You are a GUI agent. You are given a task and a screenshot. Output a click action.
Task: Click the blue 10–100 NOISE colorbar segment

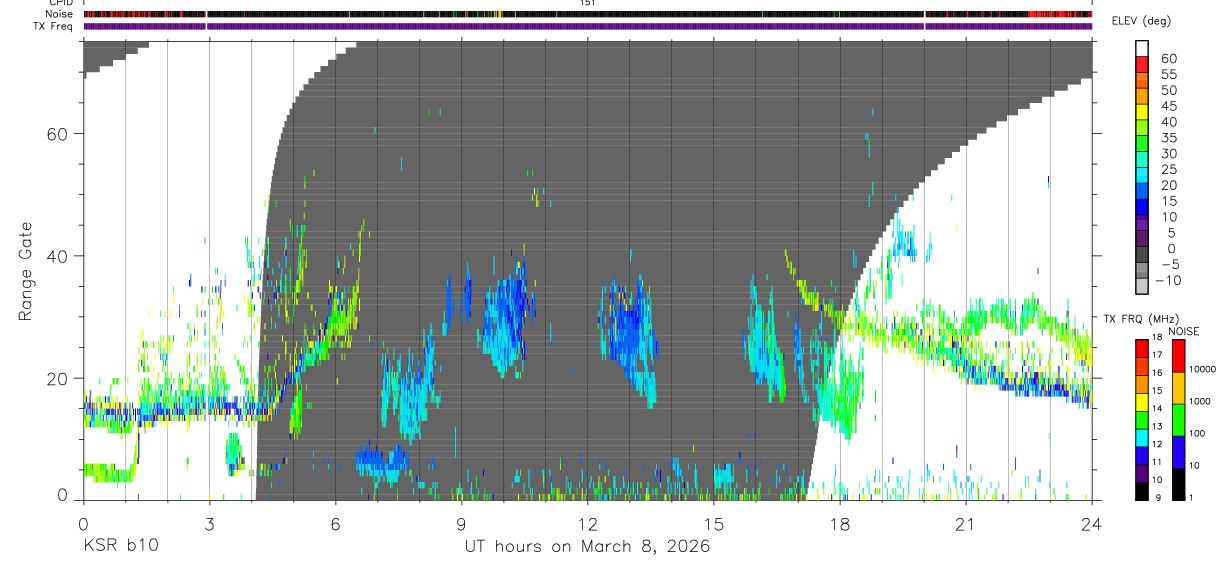[1179, 451]
